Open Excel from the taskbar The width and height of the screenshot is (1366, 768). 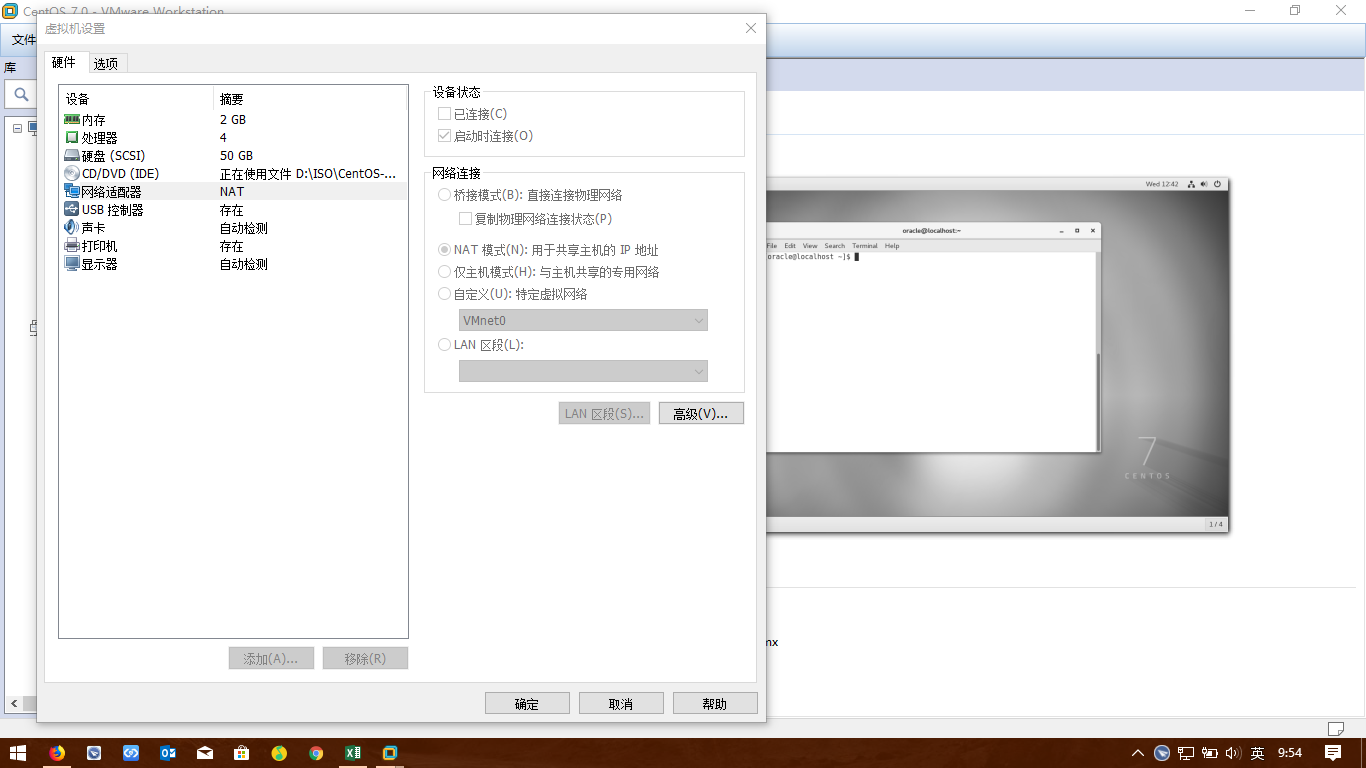coord(353,753)
